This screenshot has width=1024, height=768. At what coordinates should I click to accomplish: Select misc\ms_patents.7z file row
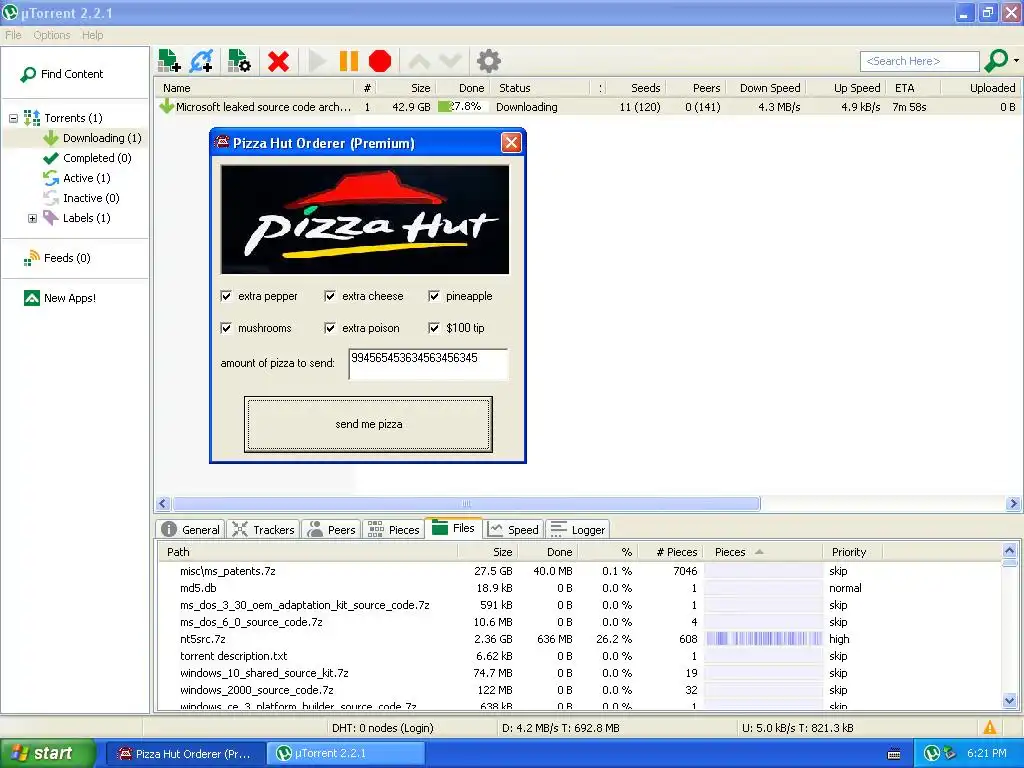pos(580,571)
